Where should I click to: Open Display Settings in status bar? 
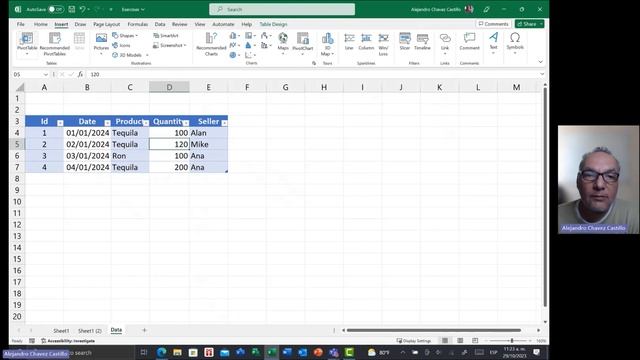[414, 341]
